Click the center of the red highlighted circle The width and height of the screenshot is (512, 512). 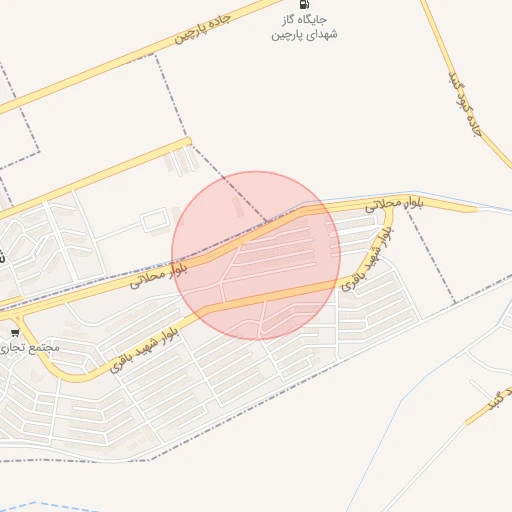(x=256, y=256)
